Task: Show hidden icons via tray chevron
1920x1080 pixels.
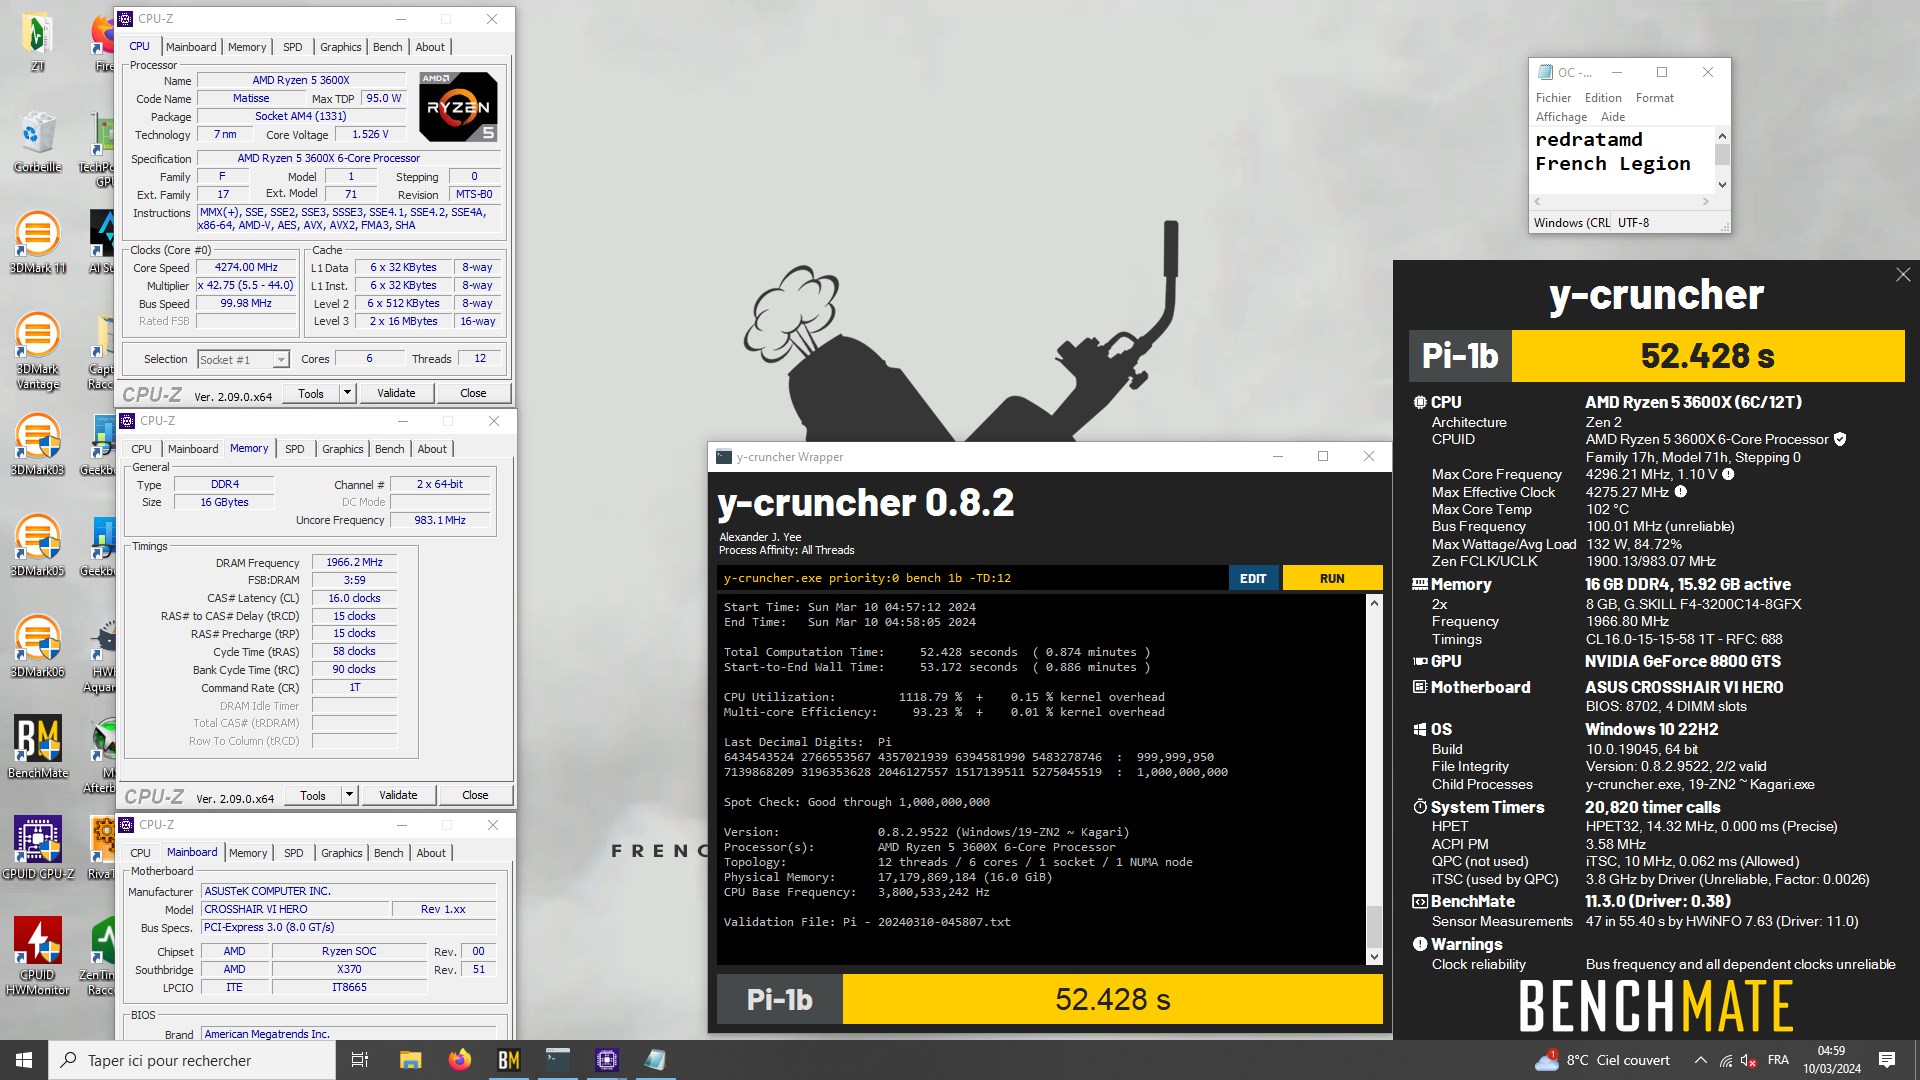Action: click(x=1700, y=1060)
